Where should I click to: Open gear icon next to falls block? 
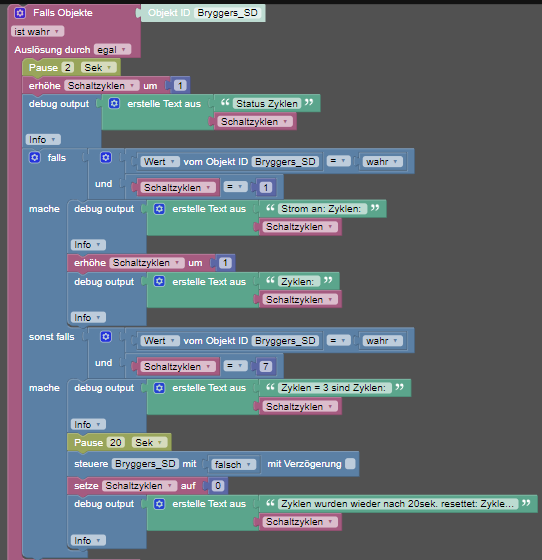click(x=35, y=158)
